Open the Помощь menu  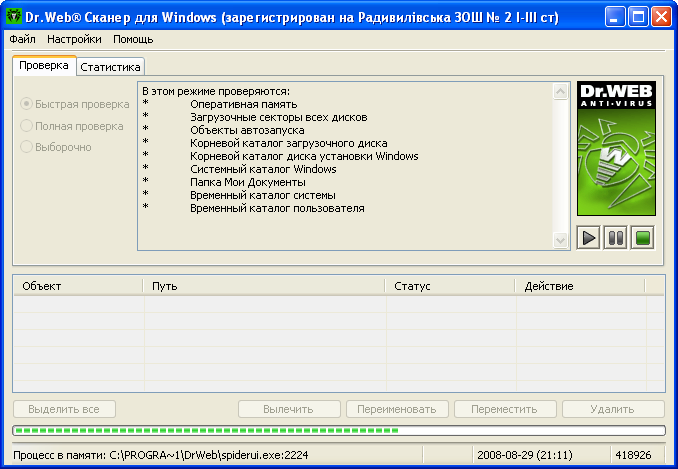(x=133, y=39)
